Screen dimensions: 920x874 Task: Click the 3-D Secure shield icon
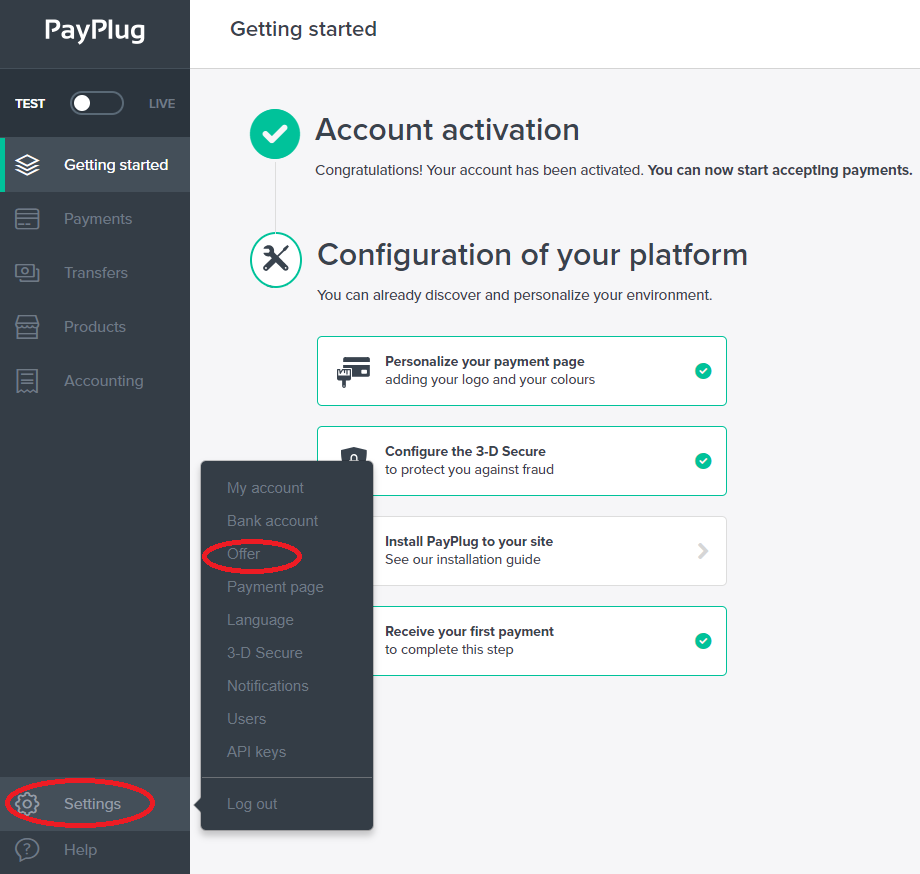[354, 455]
